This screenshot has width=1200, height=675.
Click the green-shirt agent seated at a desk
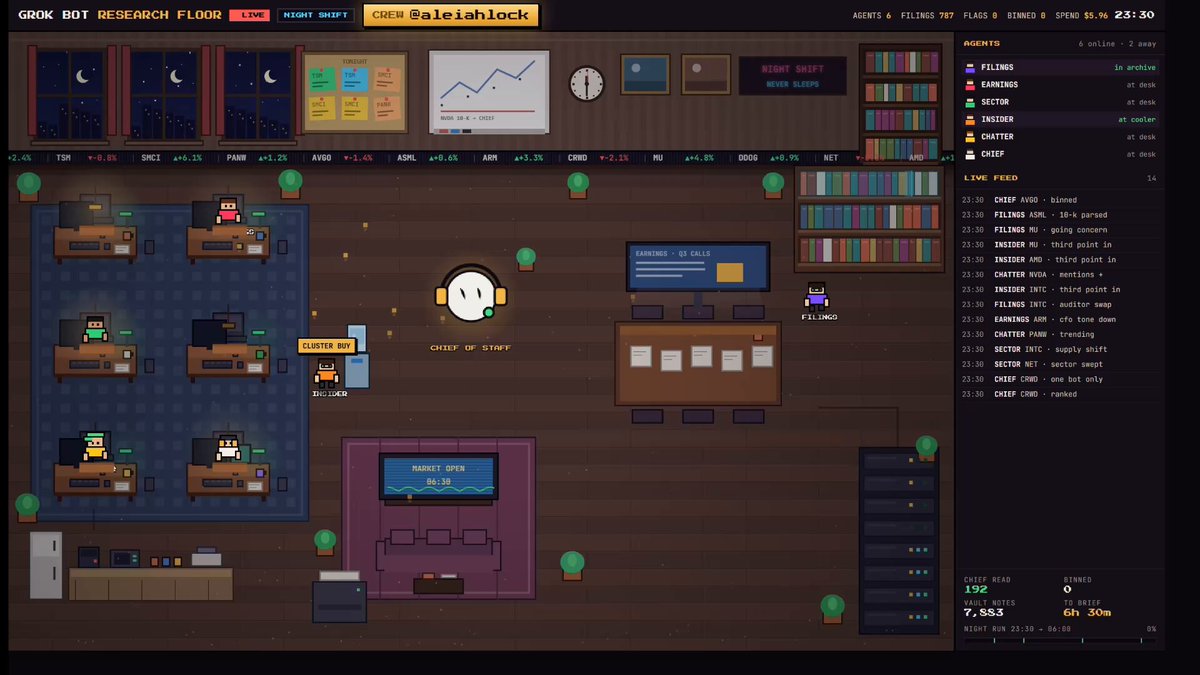95,328
